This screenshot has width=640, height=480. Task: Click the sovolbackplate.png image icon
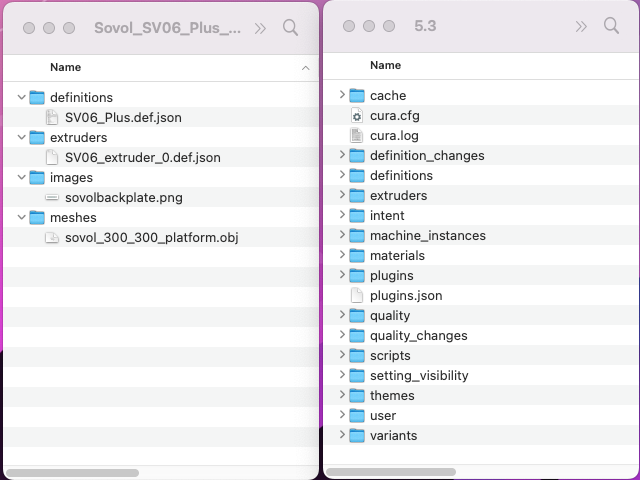[52, 198]
